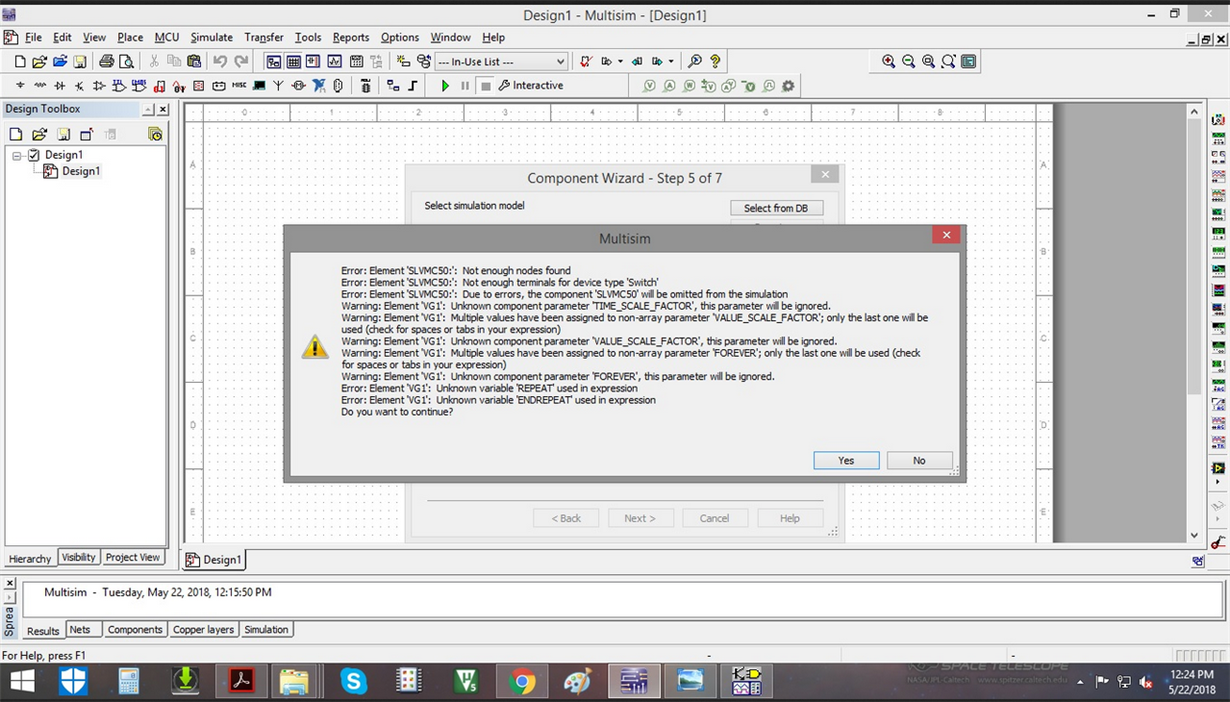Open the Tools menu
Viewport: 1230px width, 702px height.
(x=308, y=37)
